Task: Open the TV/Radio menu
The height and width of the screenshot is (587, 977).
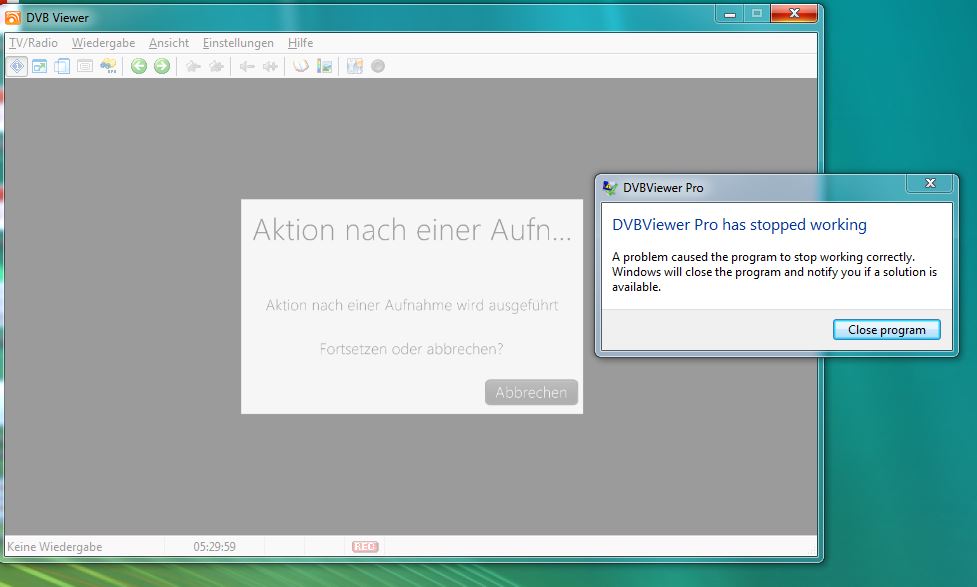Action: 33,43
